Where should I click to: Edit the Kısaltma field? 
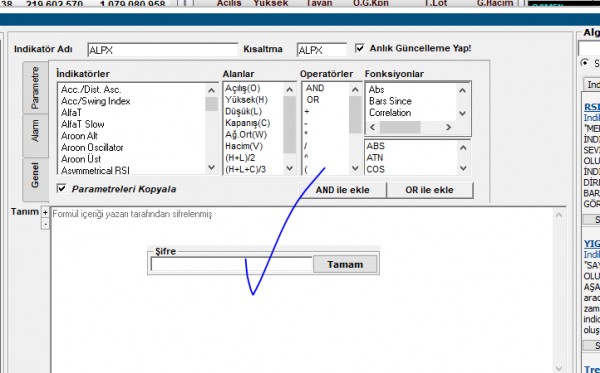coord(321,50)
